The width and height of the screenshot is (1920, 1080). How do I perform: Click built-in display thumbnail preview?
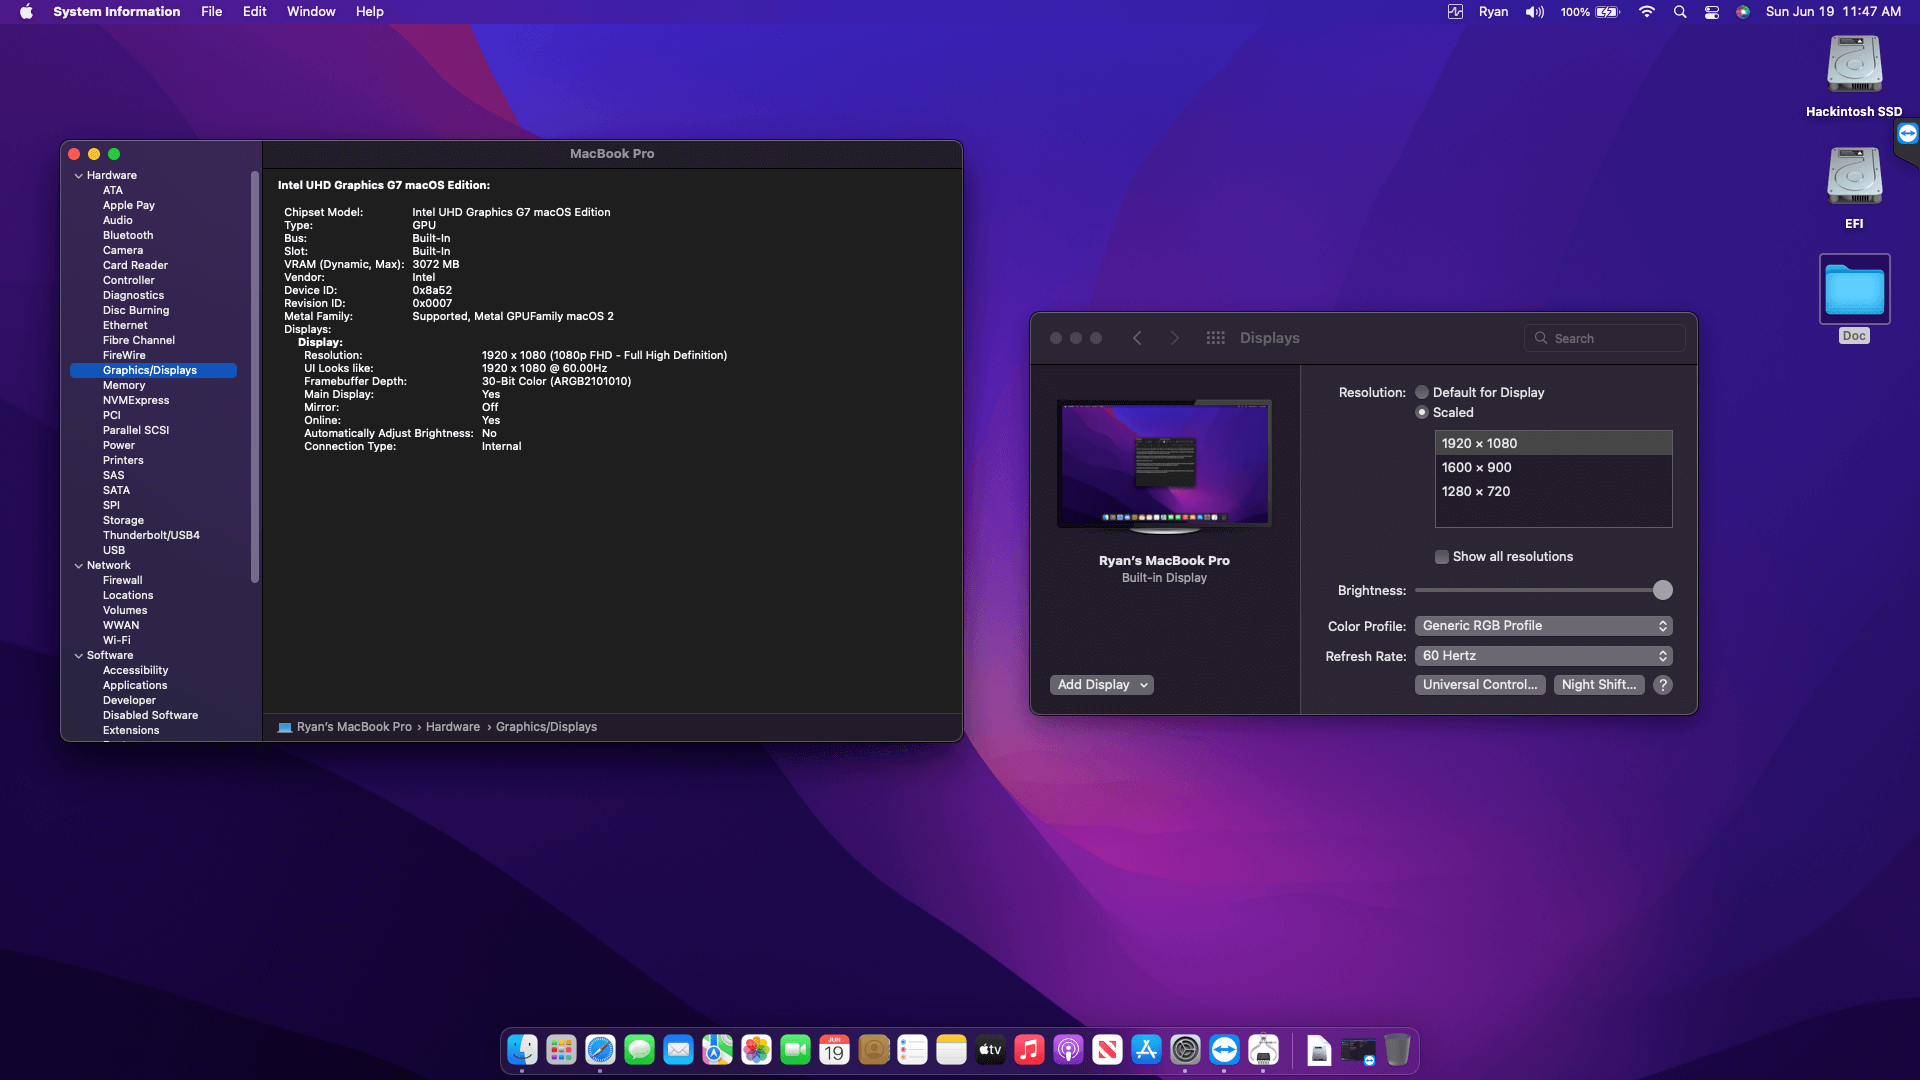point(1164,464)
